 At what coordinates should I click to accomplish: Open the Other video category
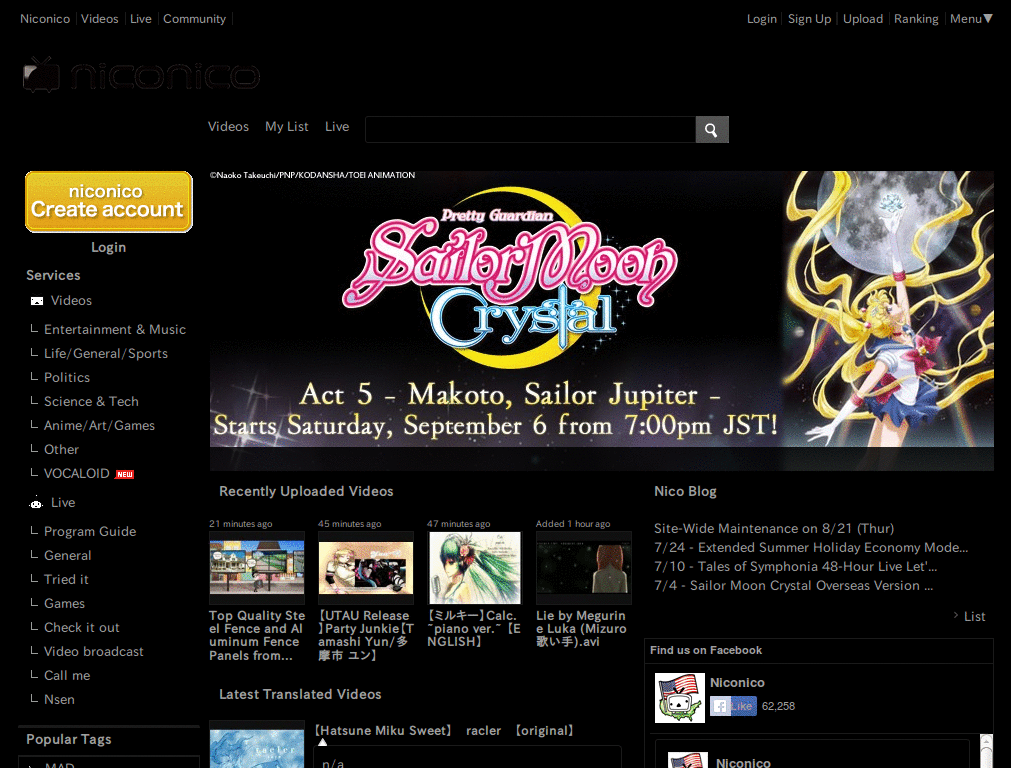[61, 450]
